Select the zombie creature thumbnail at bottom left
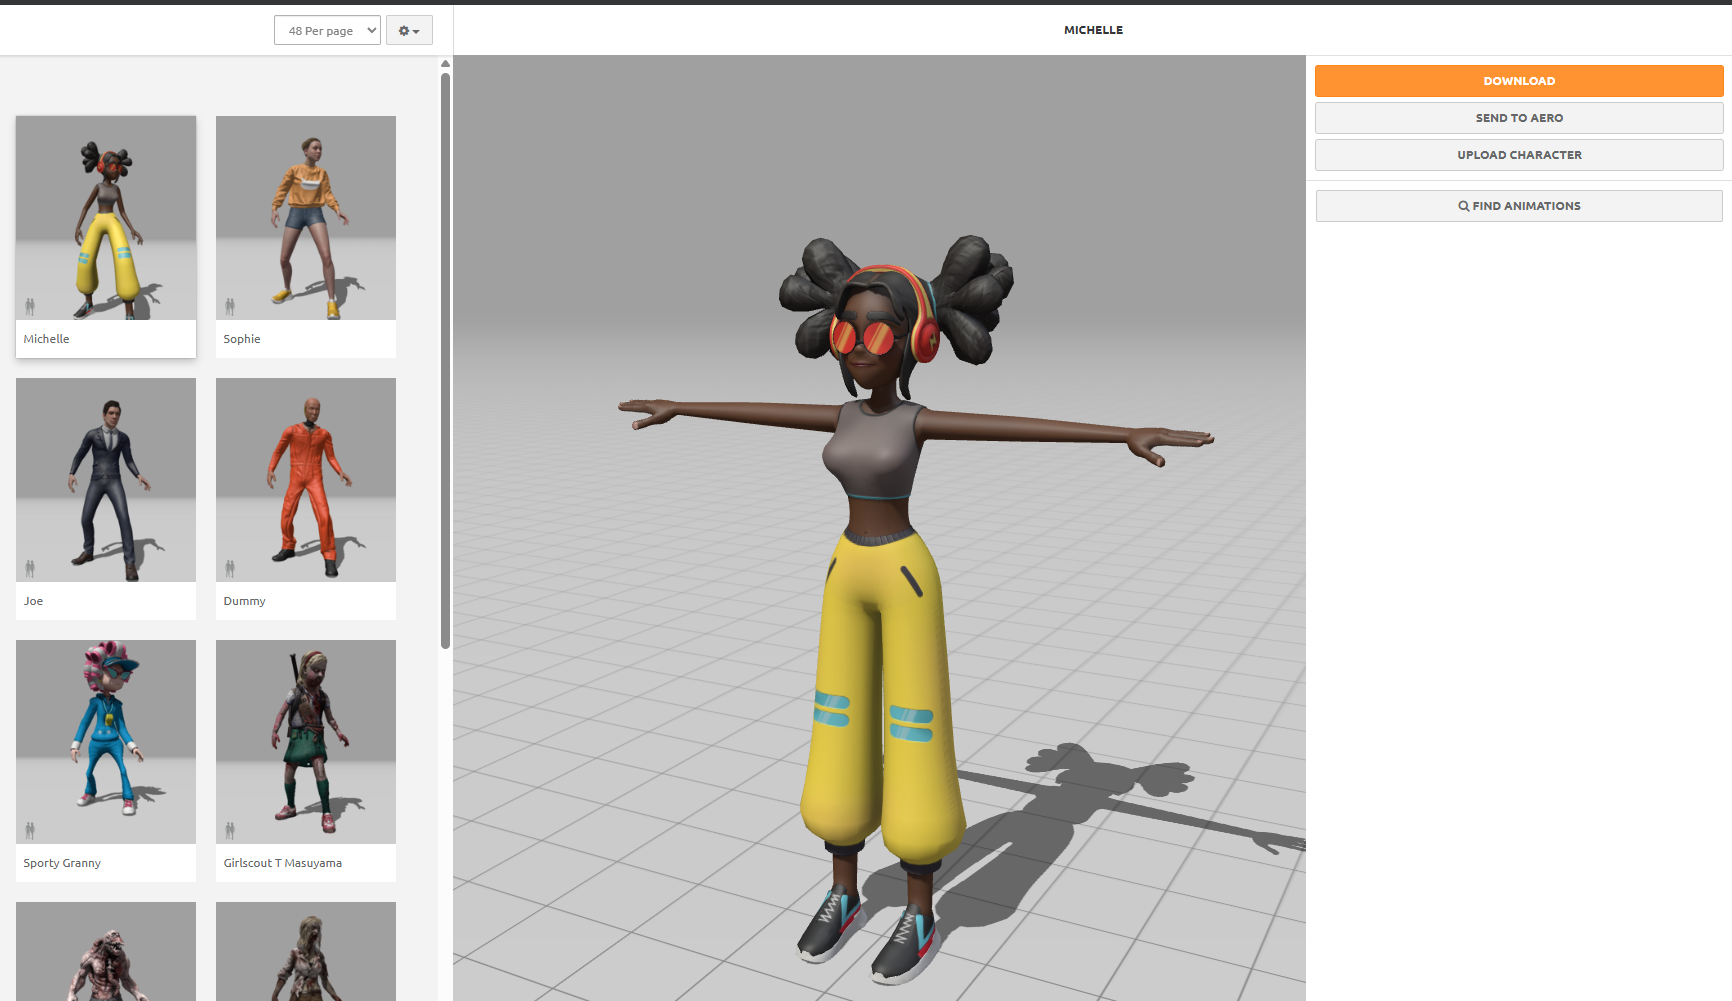 106,952
